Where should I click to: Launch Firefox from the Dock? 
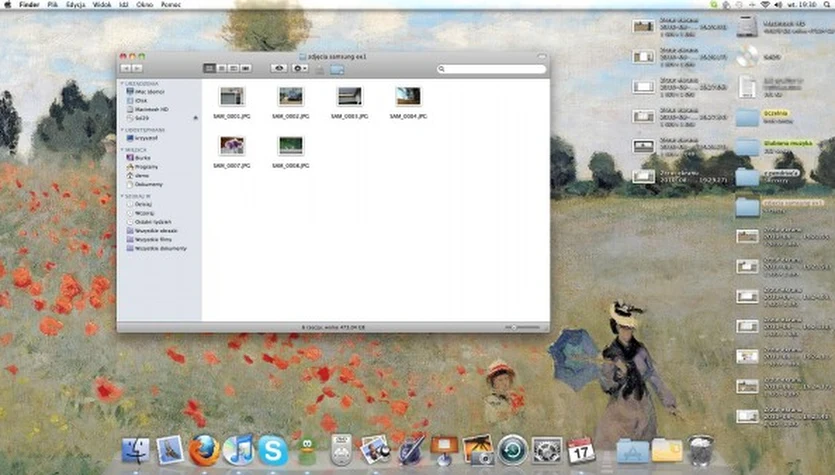(204, 450)
